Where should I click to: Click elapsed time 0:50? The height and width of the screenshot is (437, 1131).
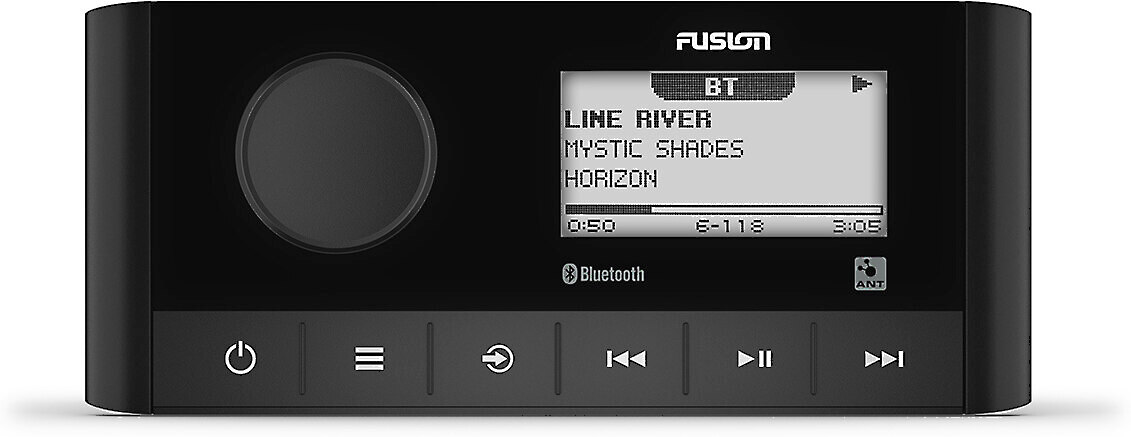(x=591, y=226)
